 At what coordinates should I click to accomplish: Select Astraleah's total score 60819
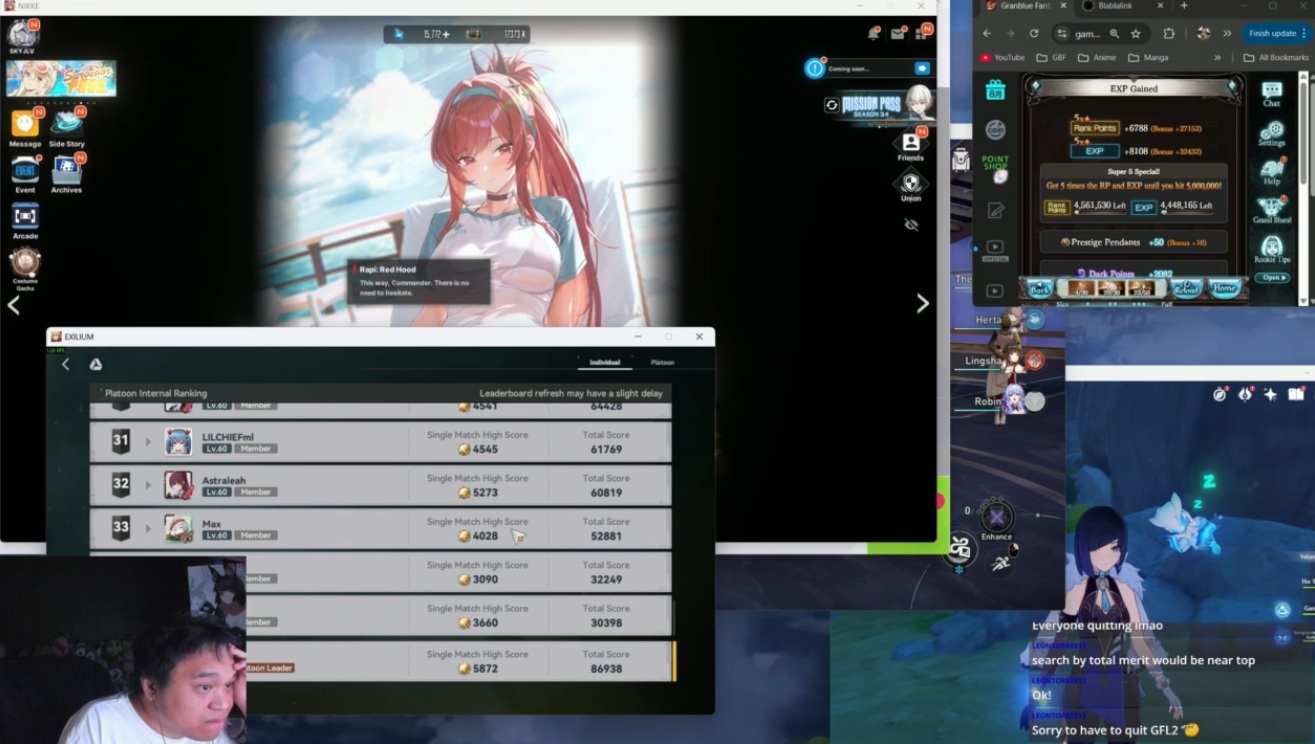[606, 493]
